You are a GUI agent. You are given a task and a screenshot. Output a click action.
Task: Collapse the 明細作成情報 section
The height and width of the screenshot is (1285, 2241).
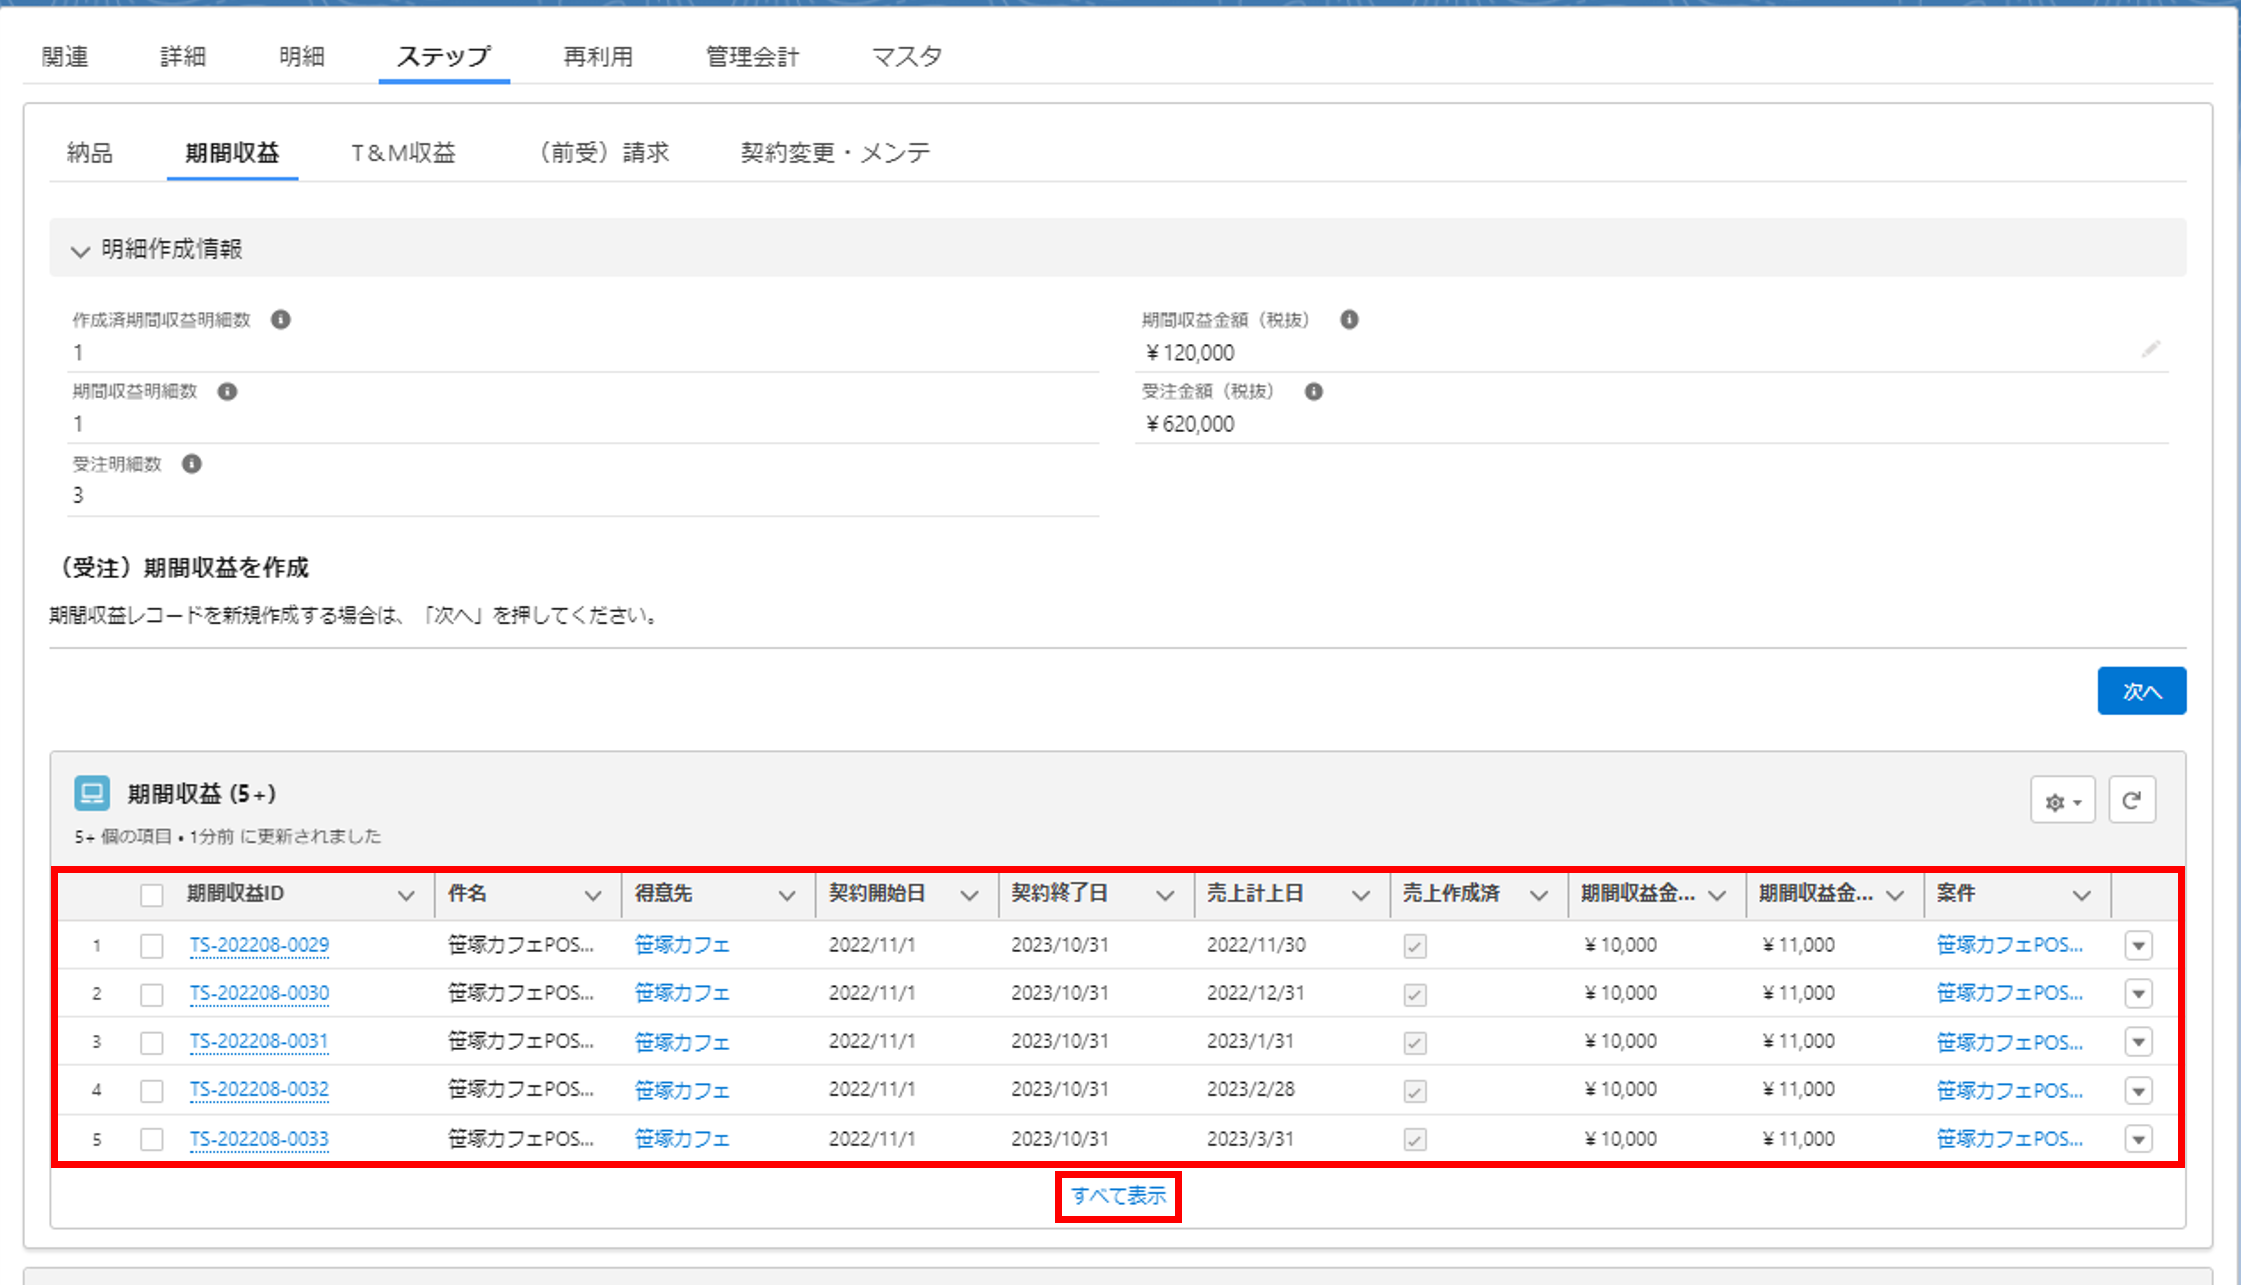coord(80,250)
